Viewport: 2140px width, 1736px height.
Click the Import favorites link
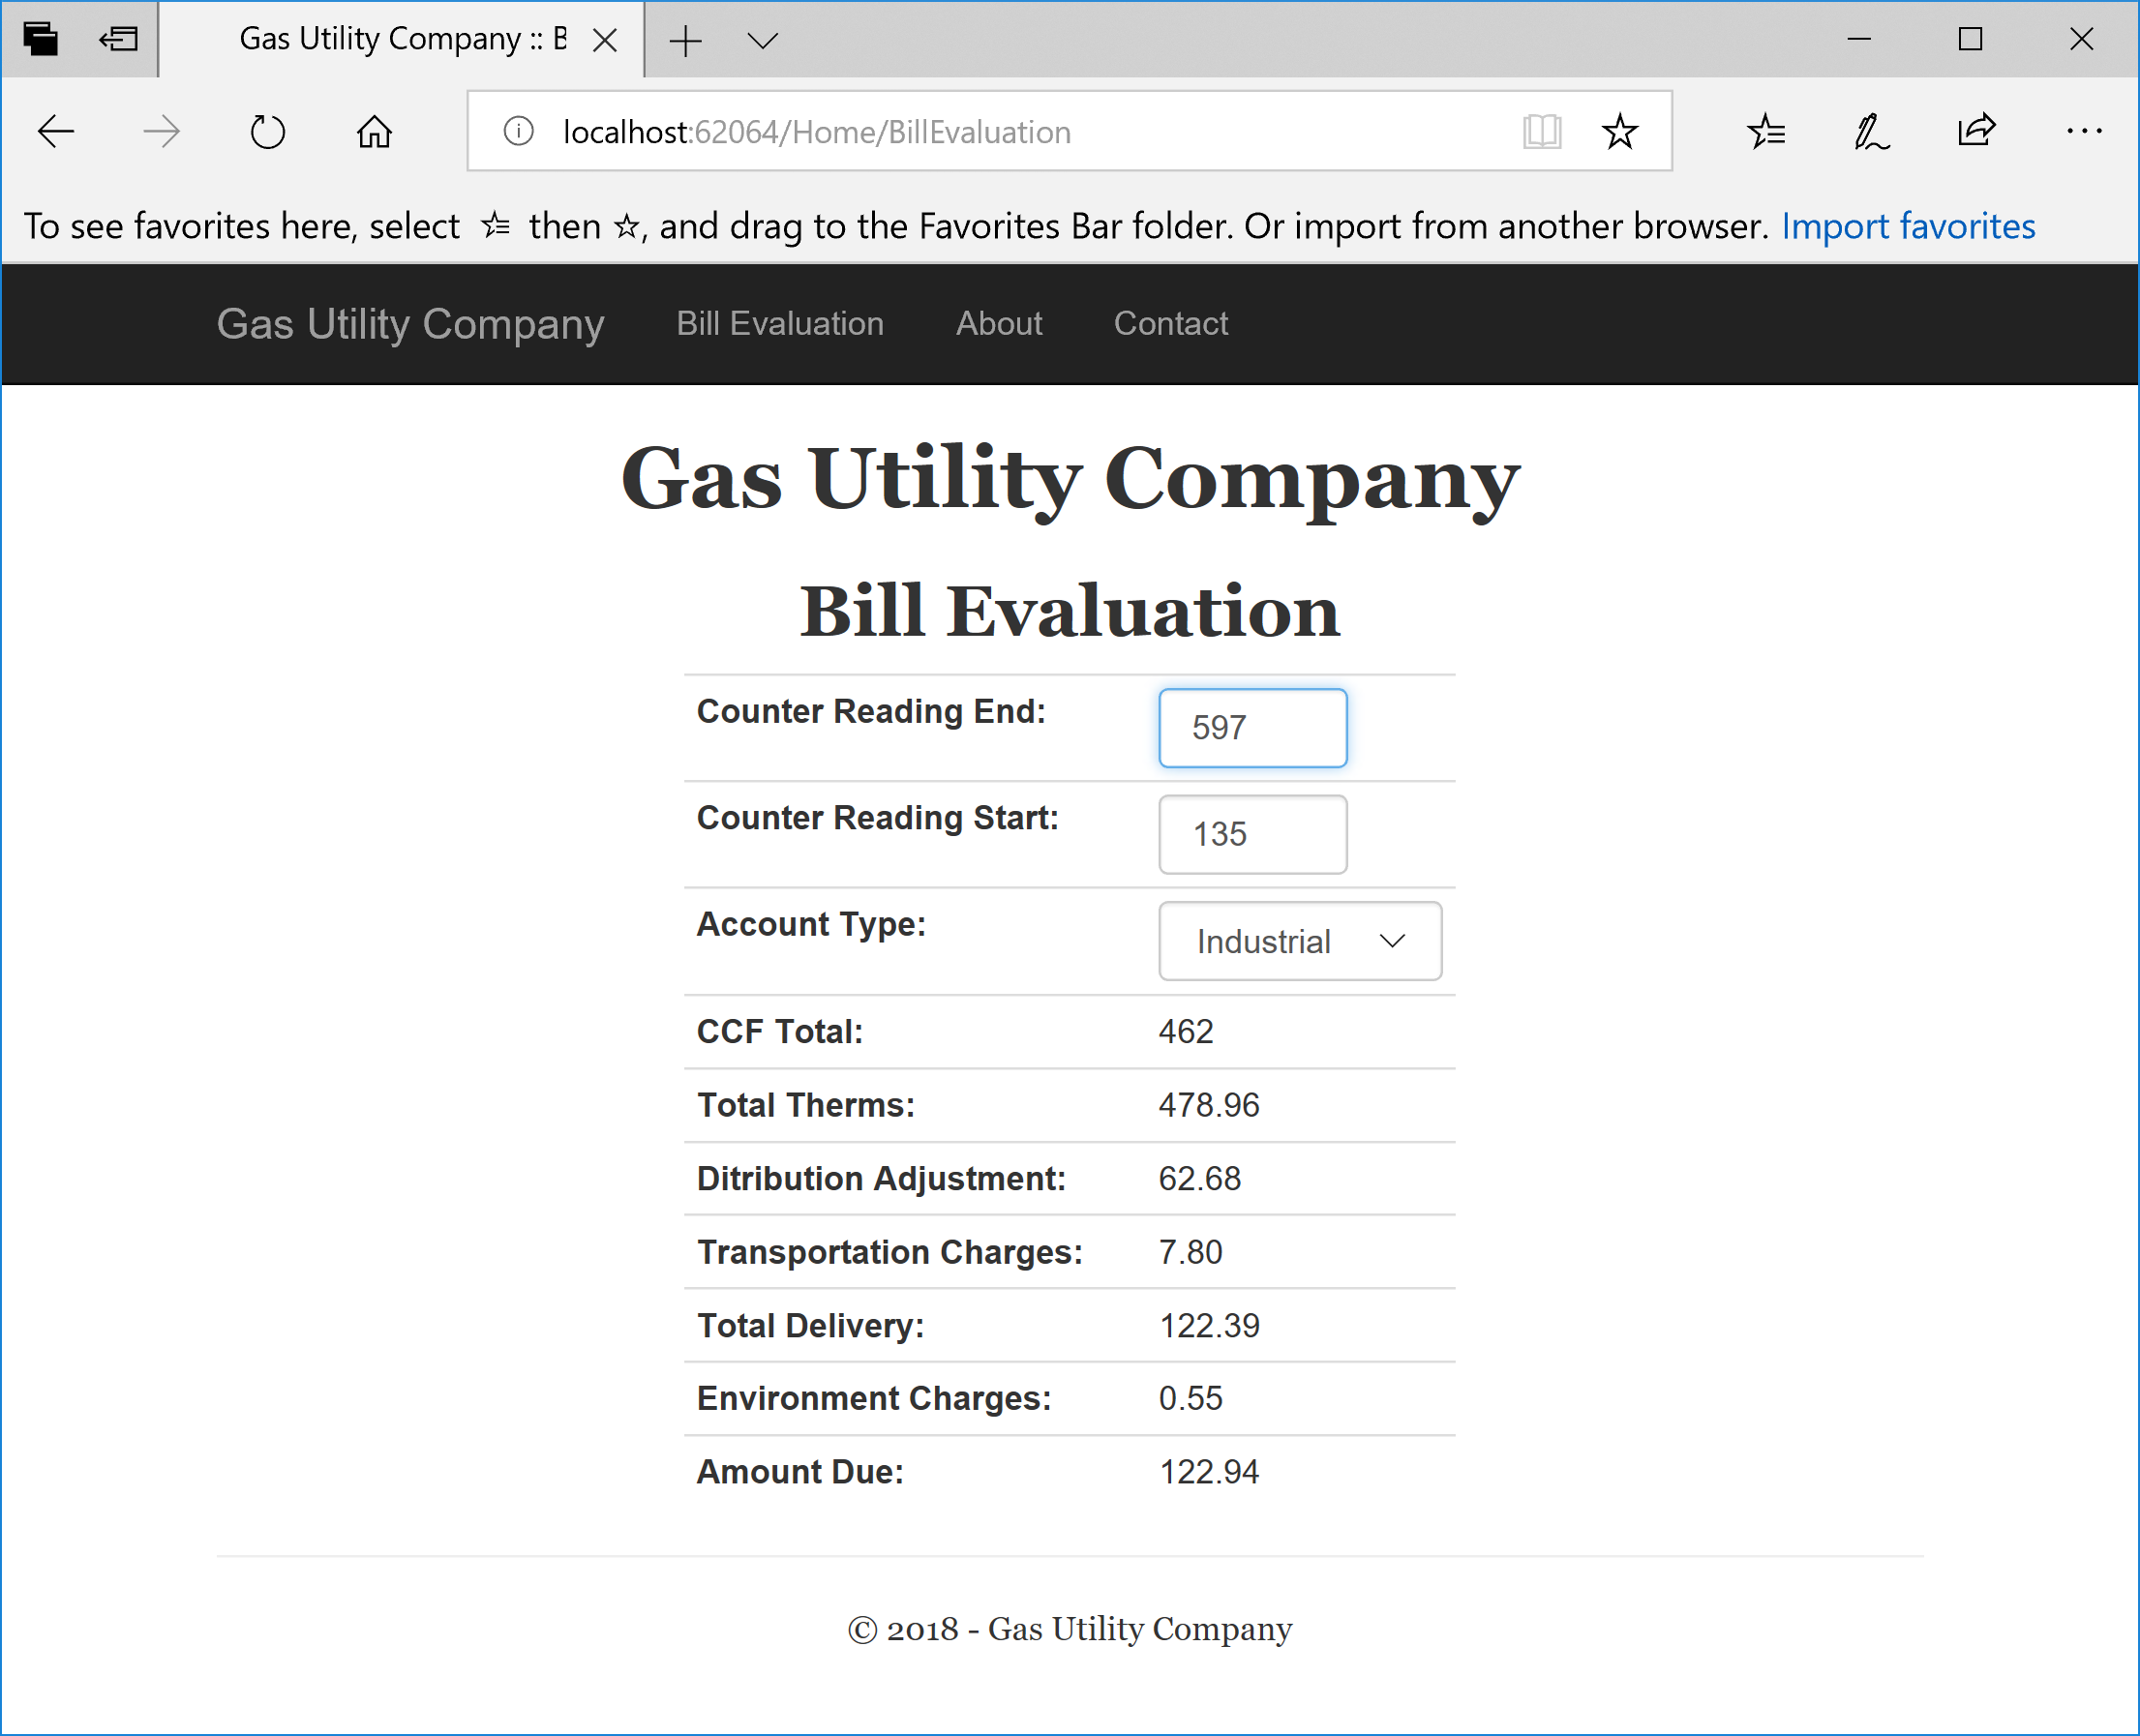pyautogui.click(x=1908, y=226)
